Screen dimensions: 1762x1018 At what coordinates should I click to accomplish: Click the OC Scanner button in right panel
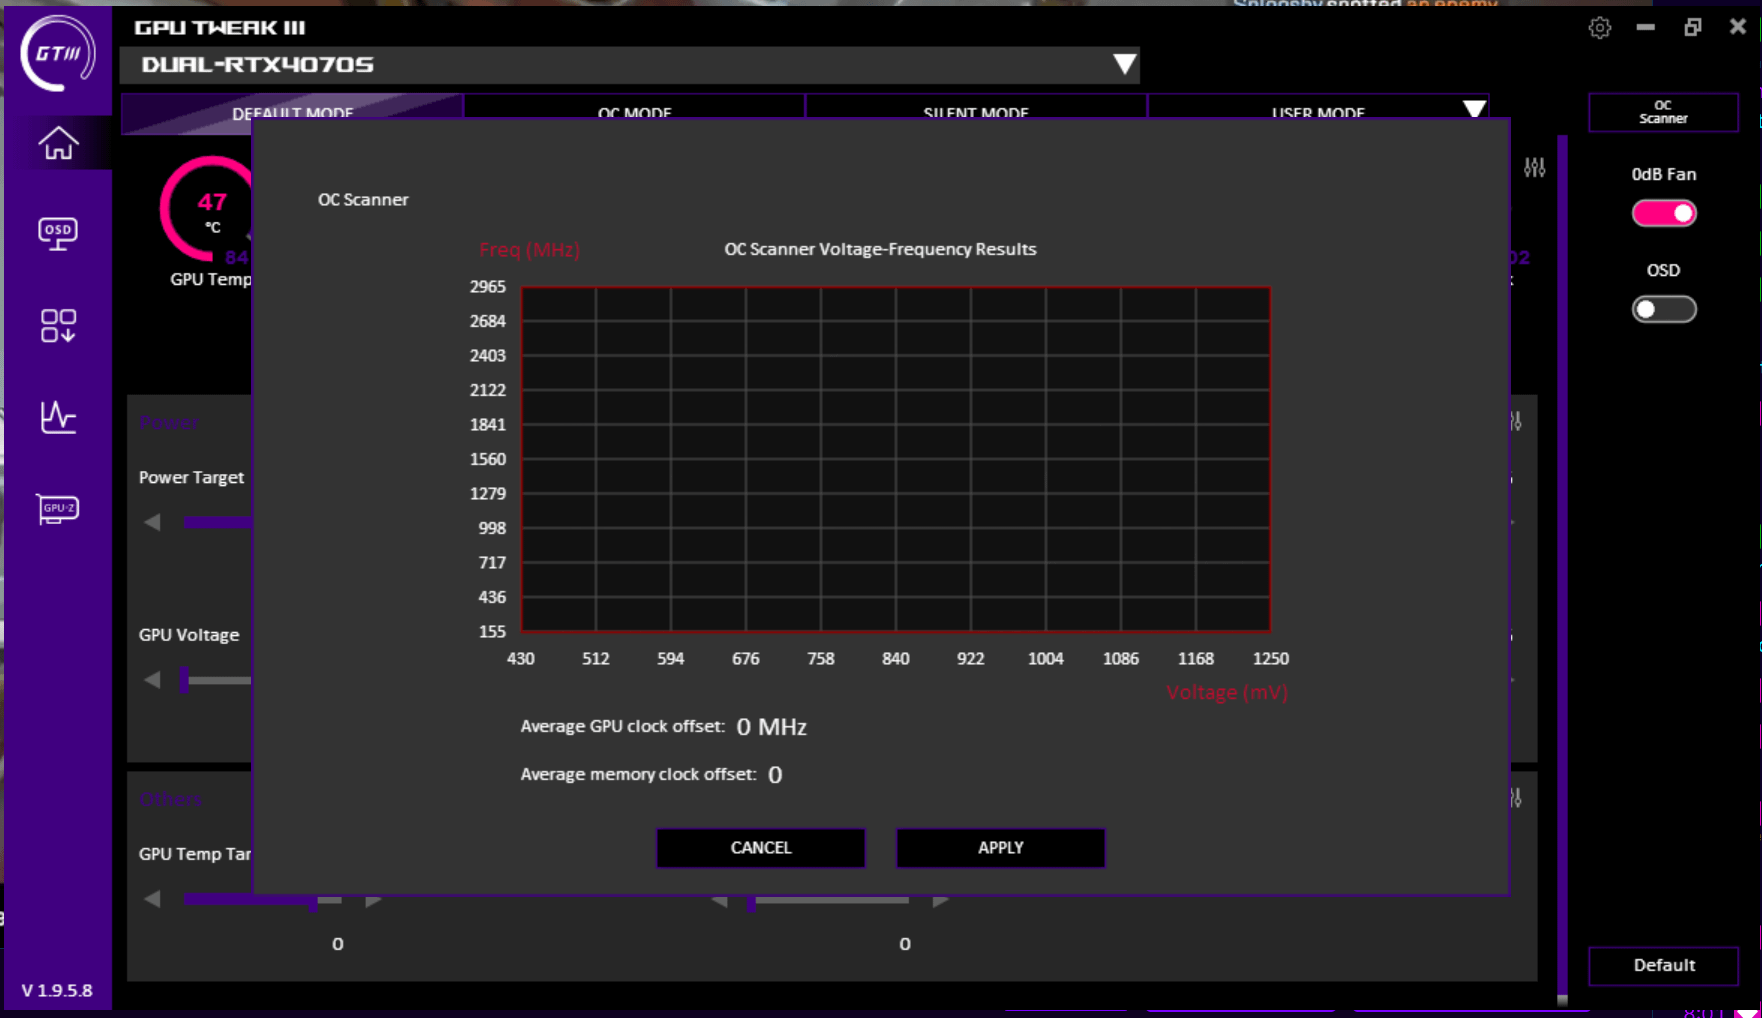coord(1664,112)
